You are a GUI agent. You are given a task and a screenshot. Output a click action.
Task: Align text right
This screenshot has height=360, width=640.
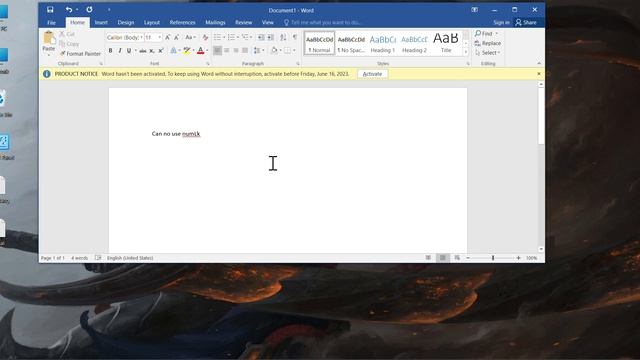pyautogui.click(x=236, y=51)
